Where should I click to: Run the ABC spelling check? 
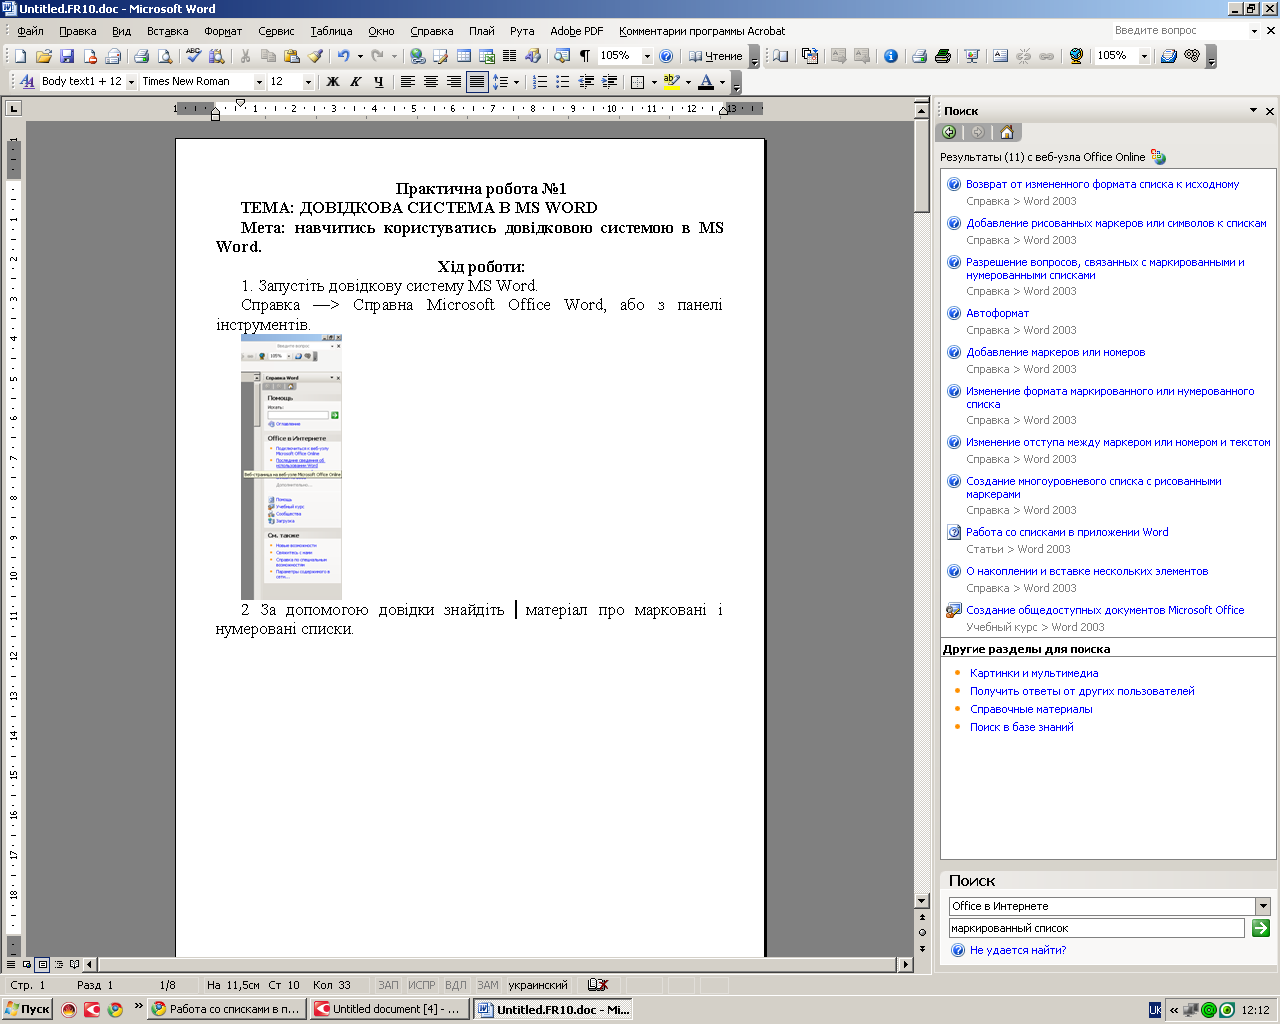point(193,56)
